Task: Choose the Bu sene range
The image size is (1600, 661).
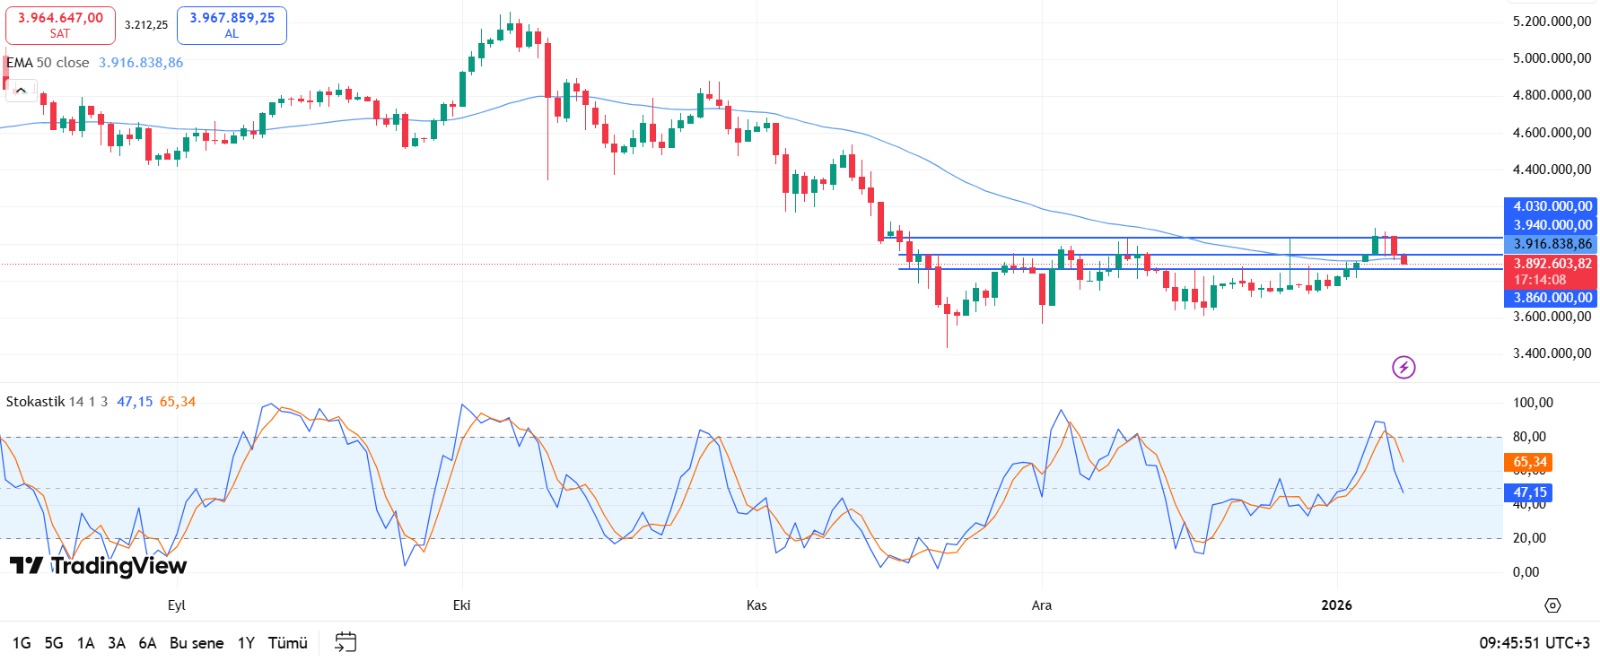Action: [x=197, y=643]
